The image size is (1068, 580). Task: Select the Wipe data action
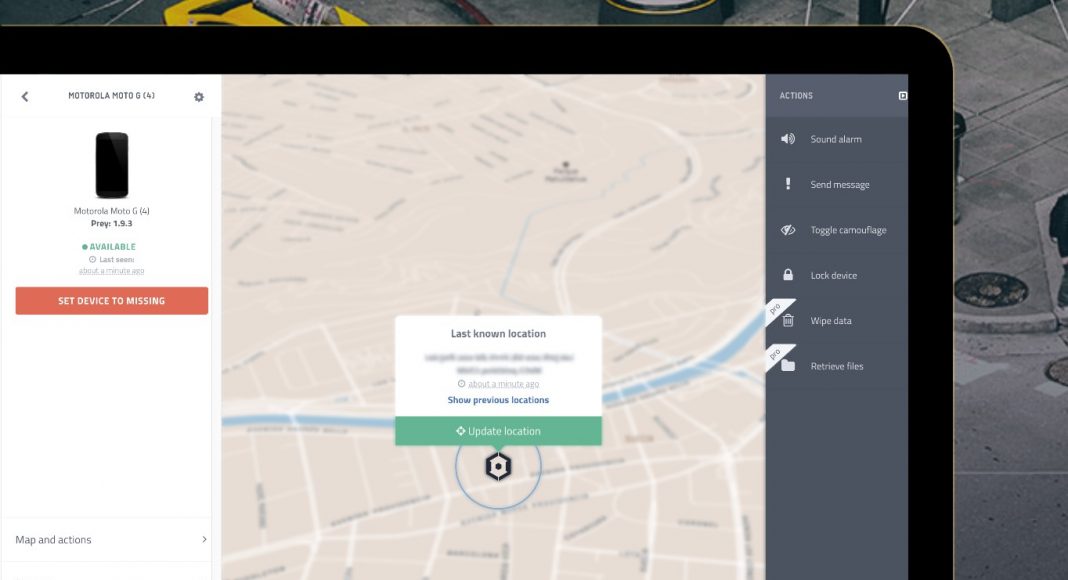click(x=836, y=321)
